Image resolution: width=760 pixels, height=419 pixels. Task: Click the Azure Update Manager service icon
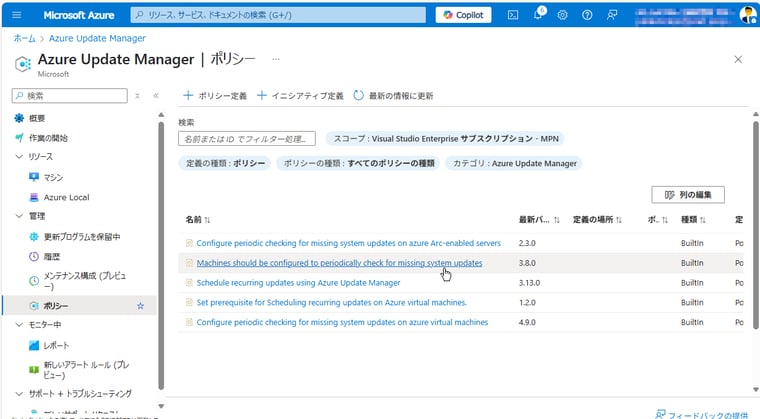[x=23, y=64]
